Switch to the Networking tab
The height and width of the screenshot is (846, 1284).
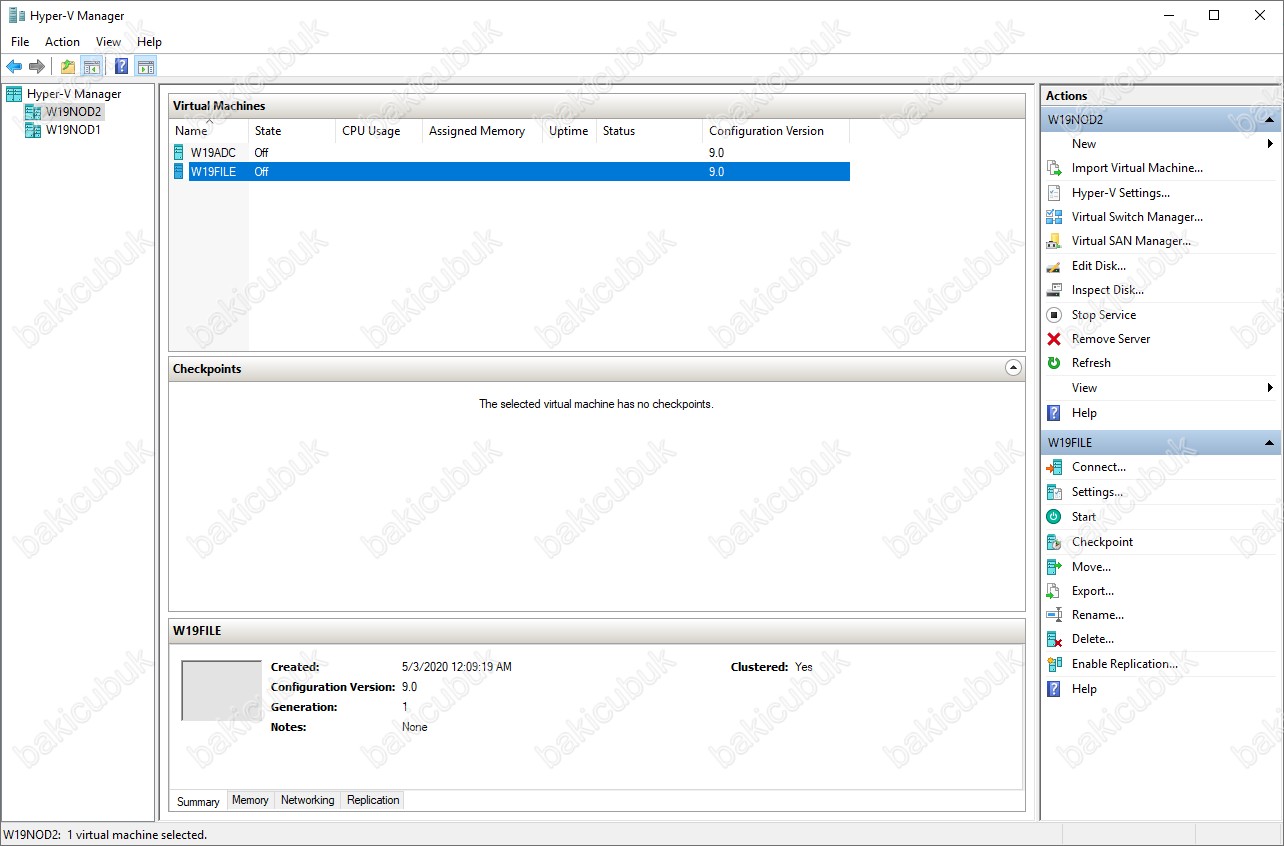(x=307, y=800)
